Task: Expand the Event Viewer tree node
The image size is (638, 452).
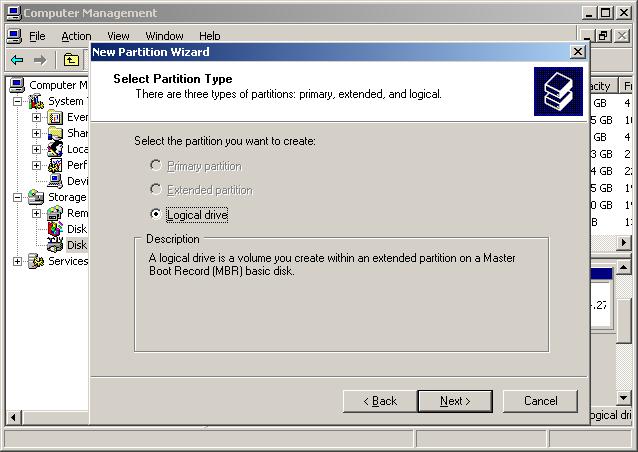Action: tap(36, 118)
